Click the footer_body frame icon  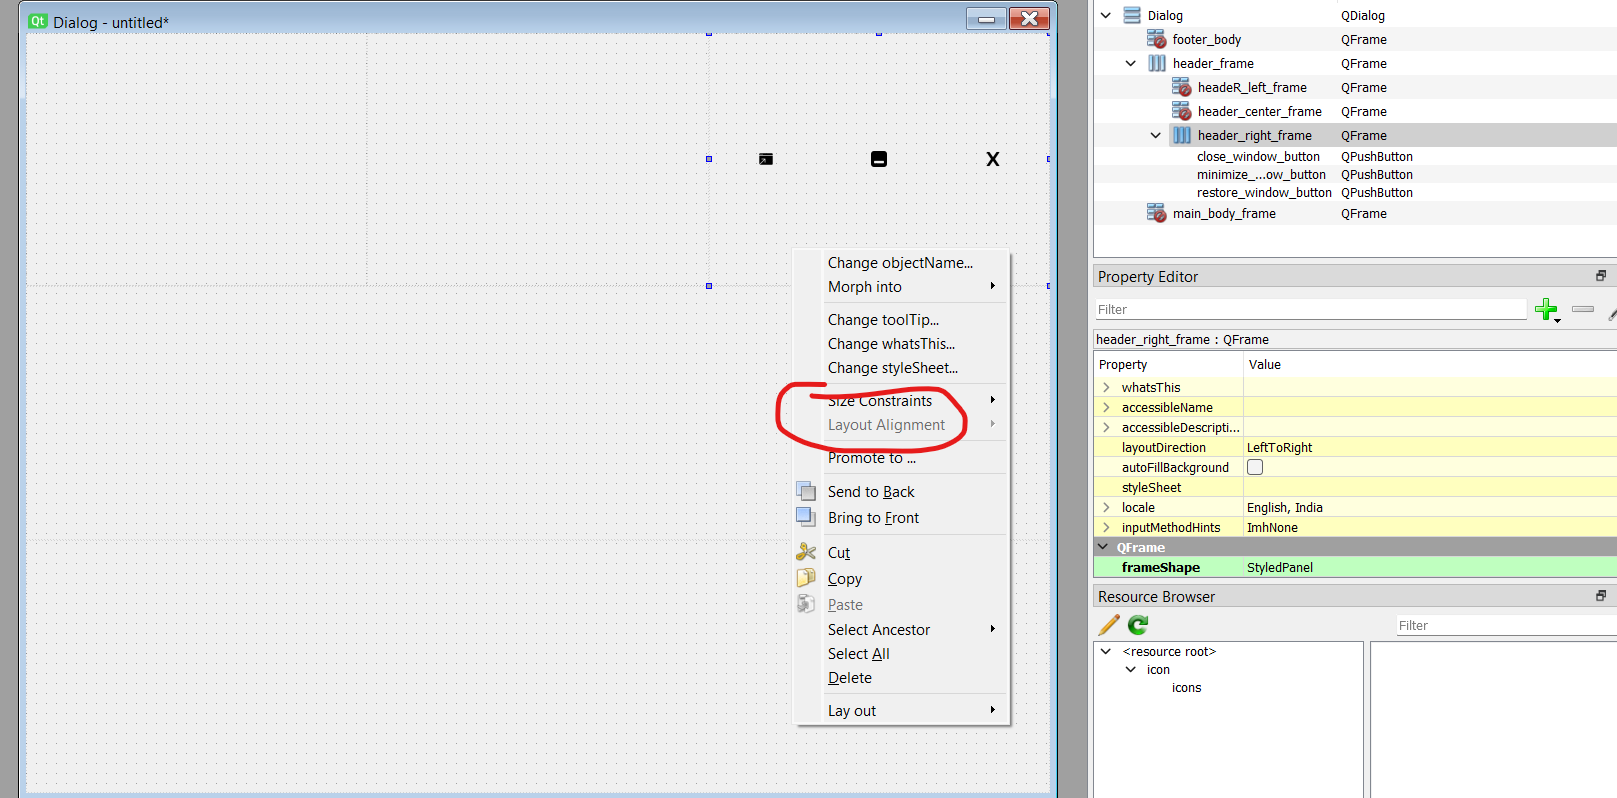pyautogui.click(x=1156, y=39)
